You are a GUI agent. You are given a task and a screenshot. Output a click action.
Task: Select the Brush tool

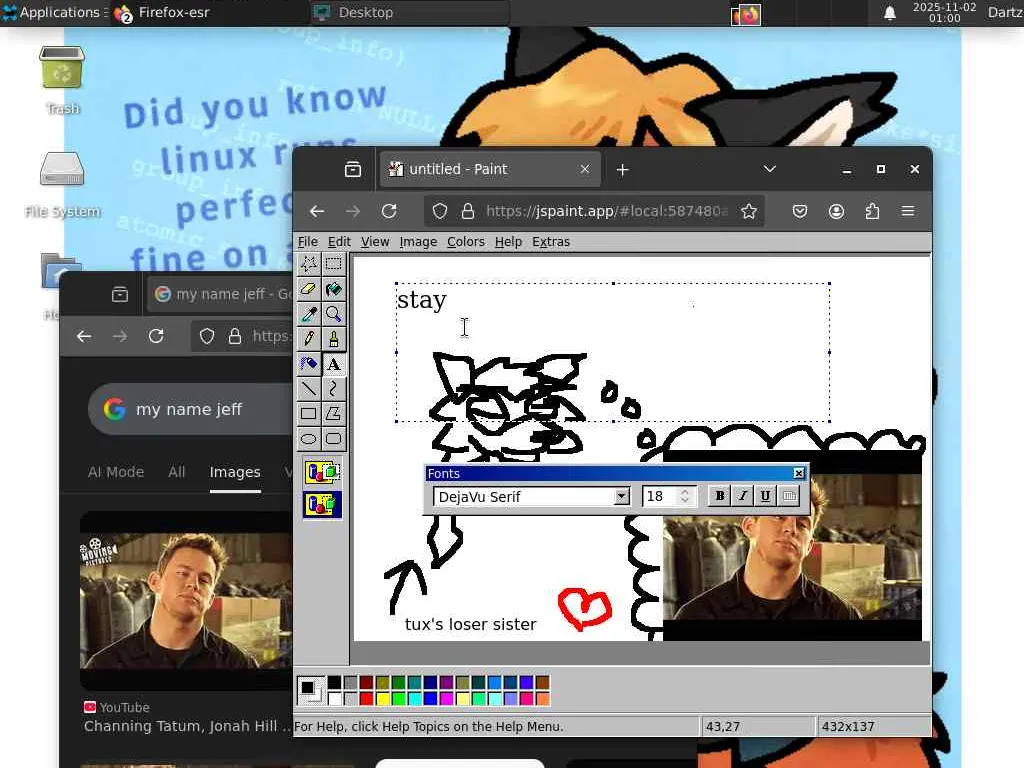(334, 339)
